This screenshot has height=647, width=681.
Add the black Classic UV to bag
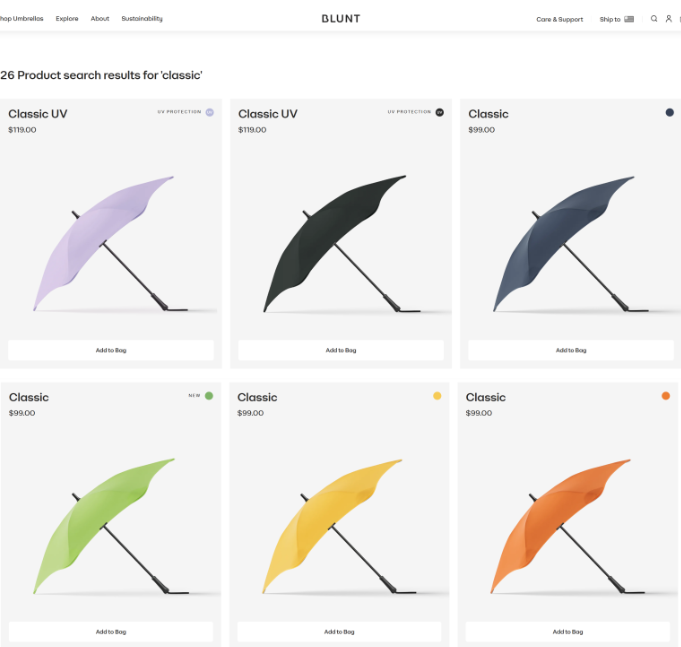(x=341, y=350)
